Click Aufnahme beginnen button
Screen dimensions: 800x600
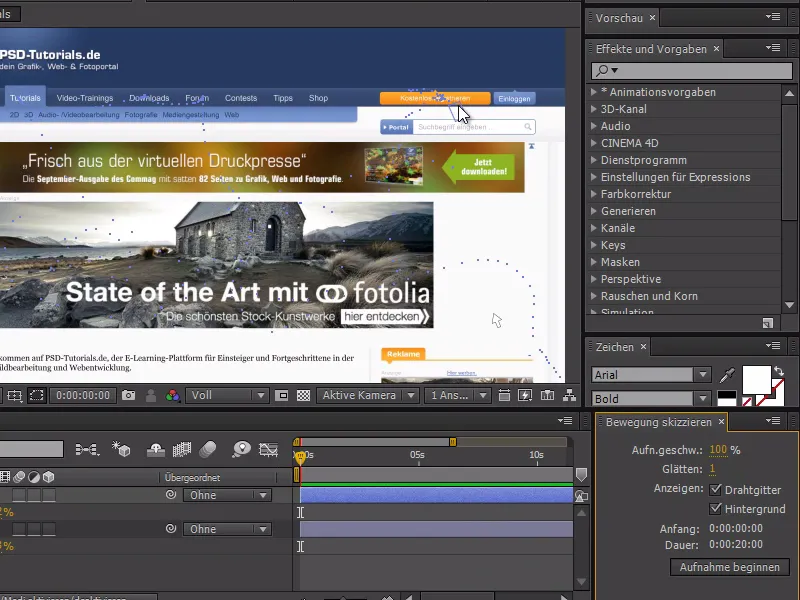point(730,567)
